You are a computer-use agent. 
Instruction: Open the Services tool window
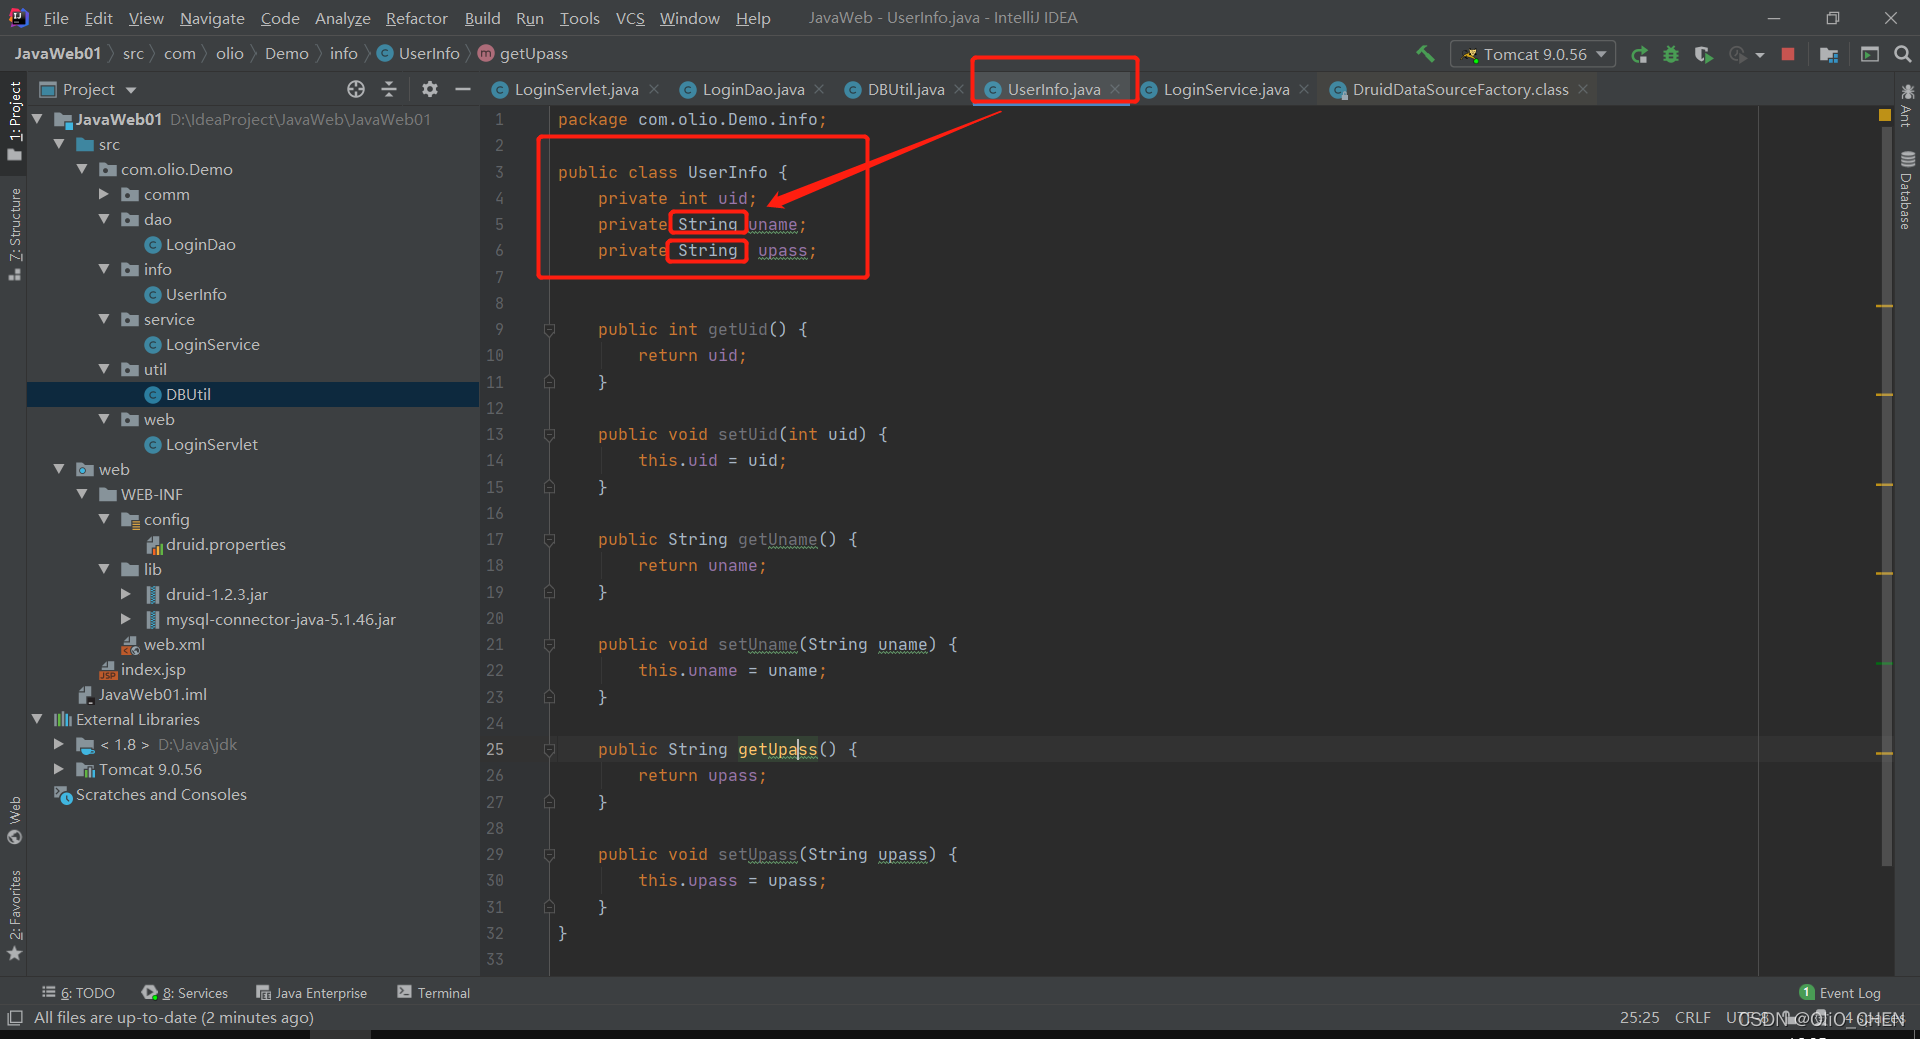coord(185,992)
